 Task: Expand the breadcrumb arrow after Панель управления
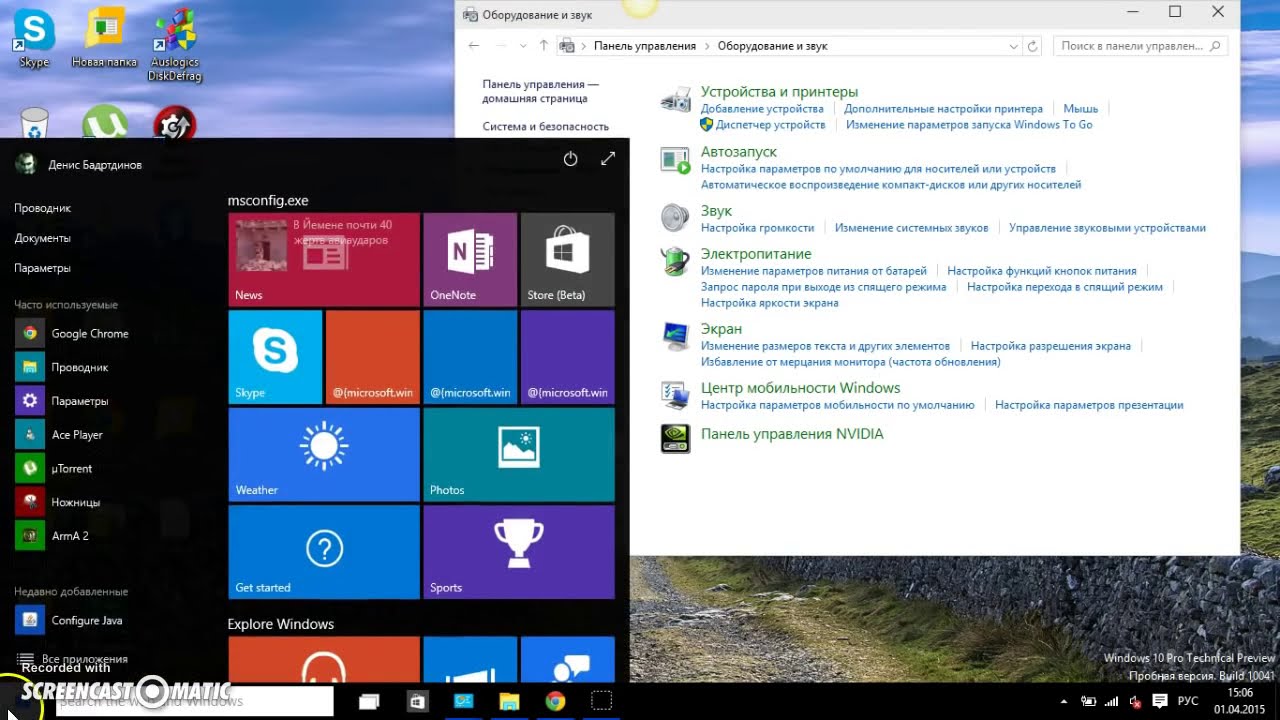tap(706, 46)
